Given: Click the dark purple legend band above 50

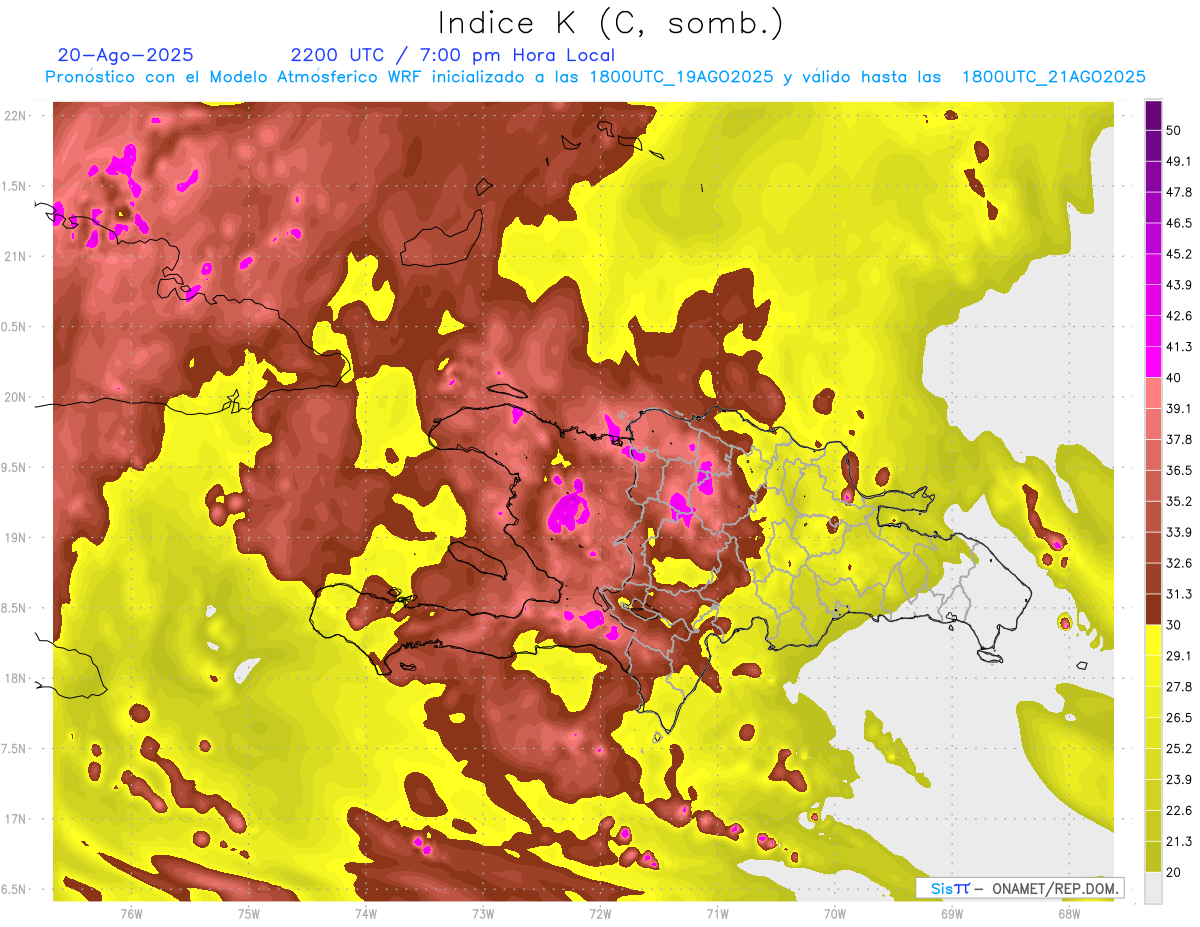Looking at the screenshot, I should [1153, 116].
